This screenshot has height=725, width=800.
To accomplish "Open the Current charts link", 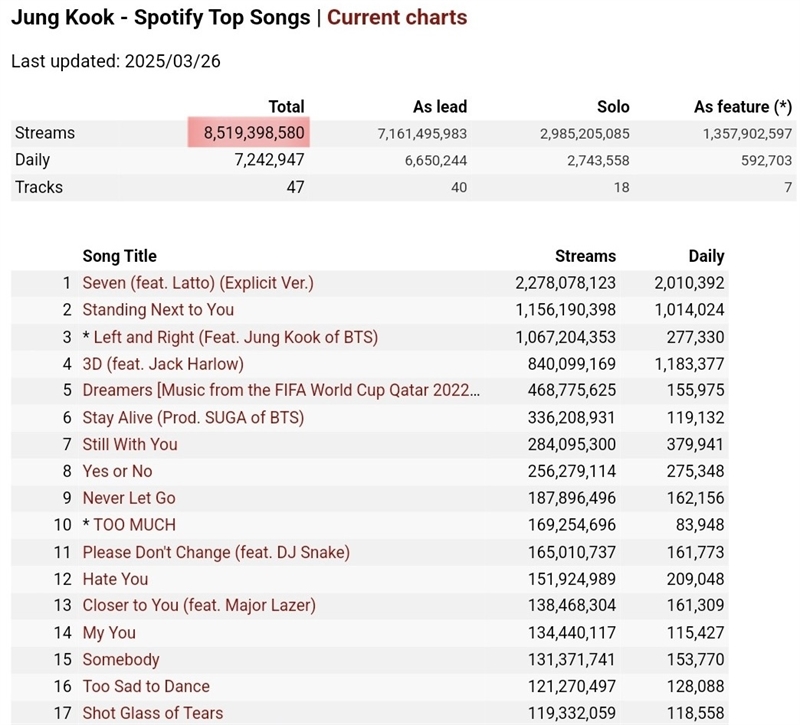I will tap(397, 17).
